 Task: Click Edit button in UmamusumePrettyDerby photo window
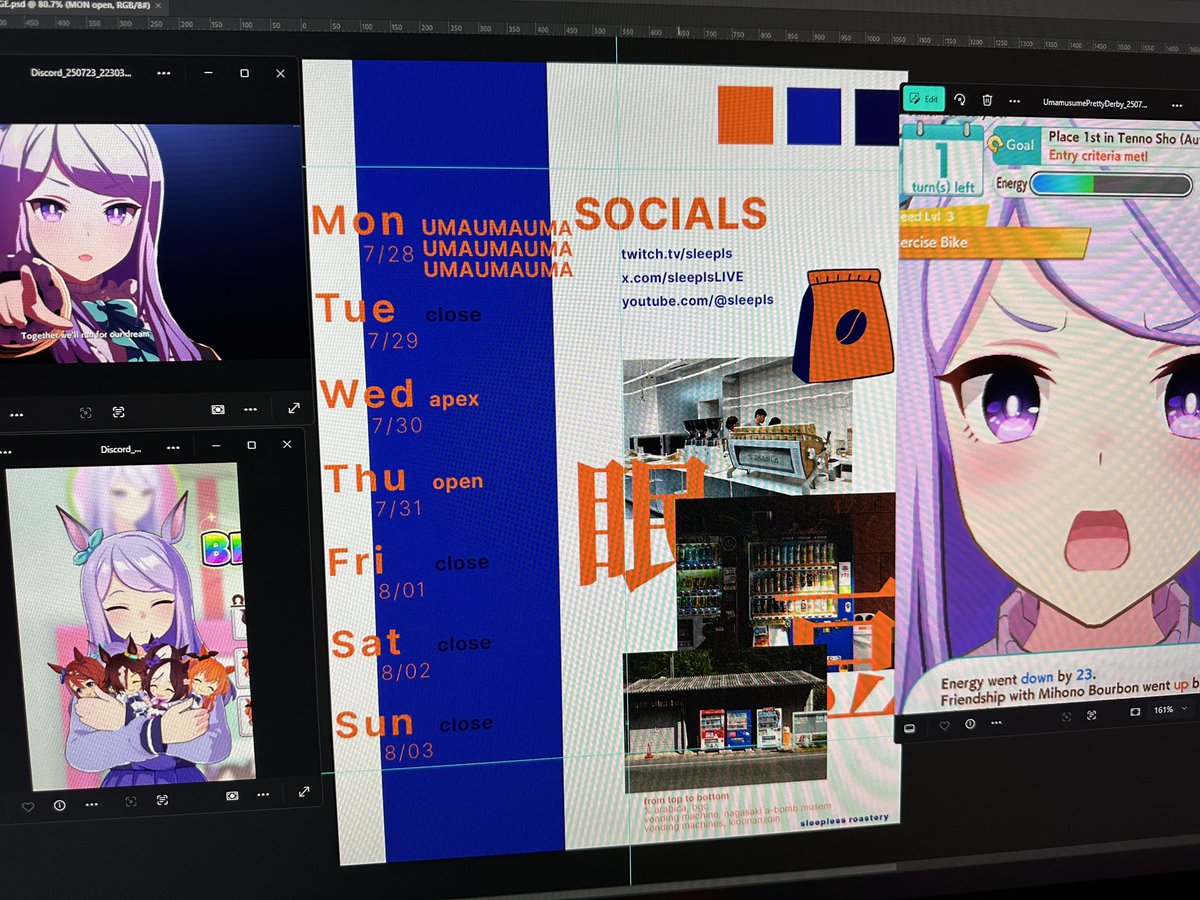924,99
